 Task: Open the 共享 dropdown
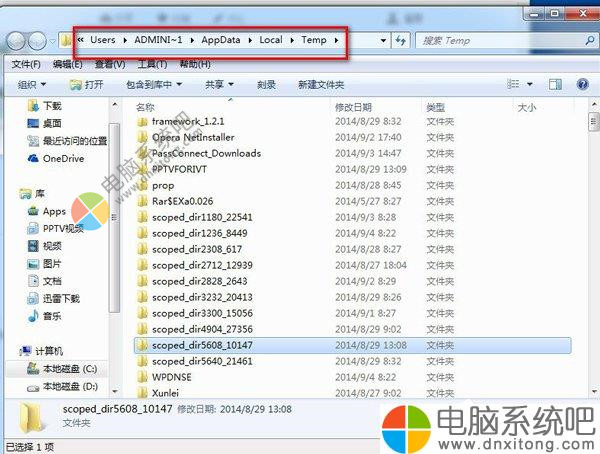point(218,85)
